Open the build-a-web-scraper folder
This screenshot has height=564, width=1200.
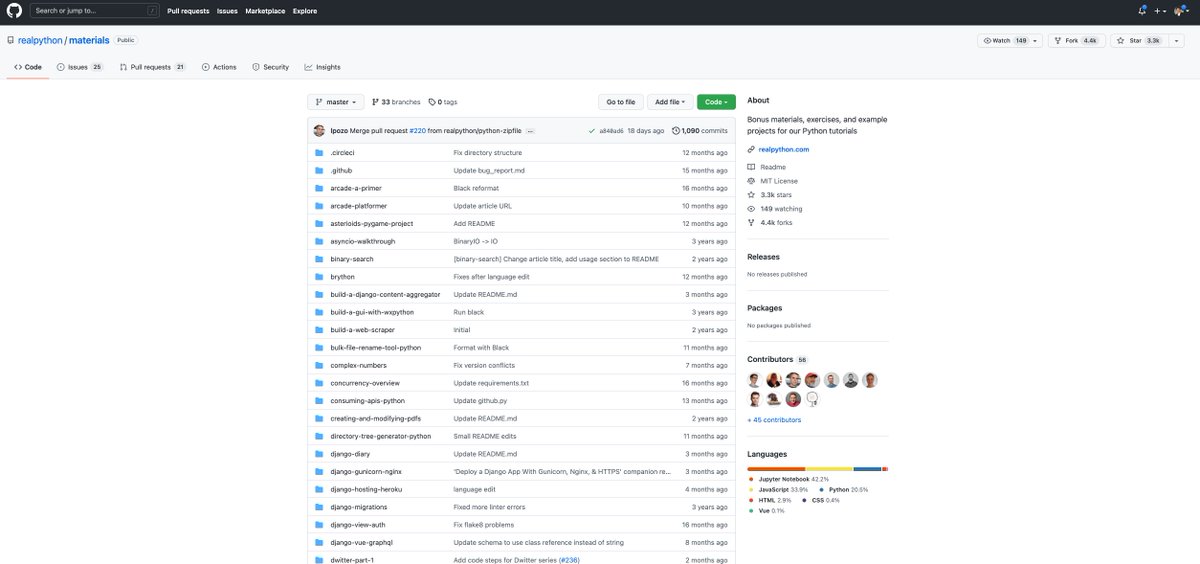tap(364, 330)
